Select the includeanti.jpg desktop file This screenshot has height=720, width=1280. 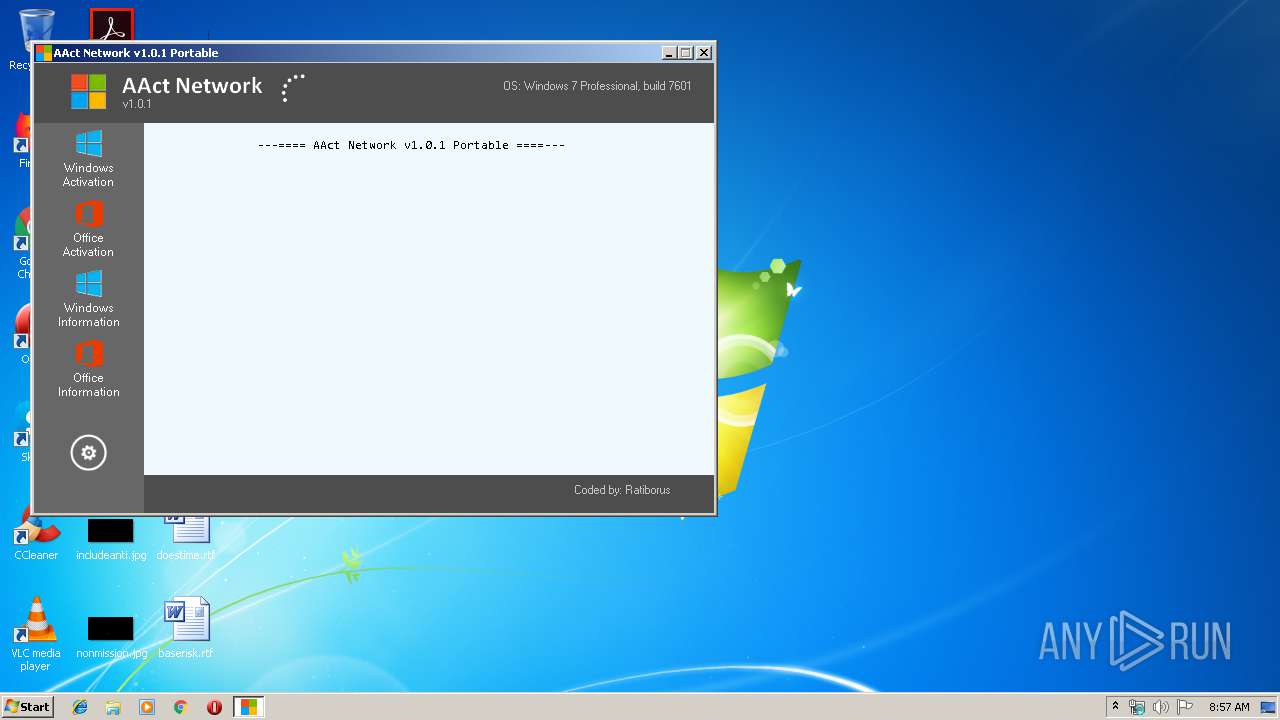[x=111, y=540]
